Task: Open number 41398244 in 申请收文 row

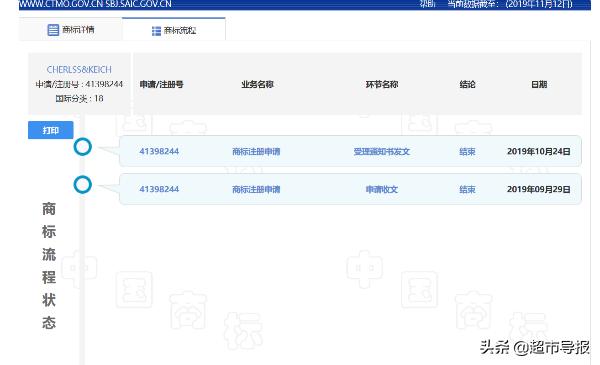Action: coord(159,189)
